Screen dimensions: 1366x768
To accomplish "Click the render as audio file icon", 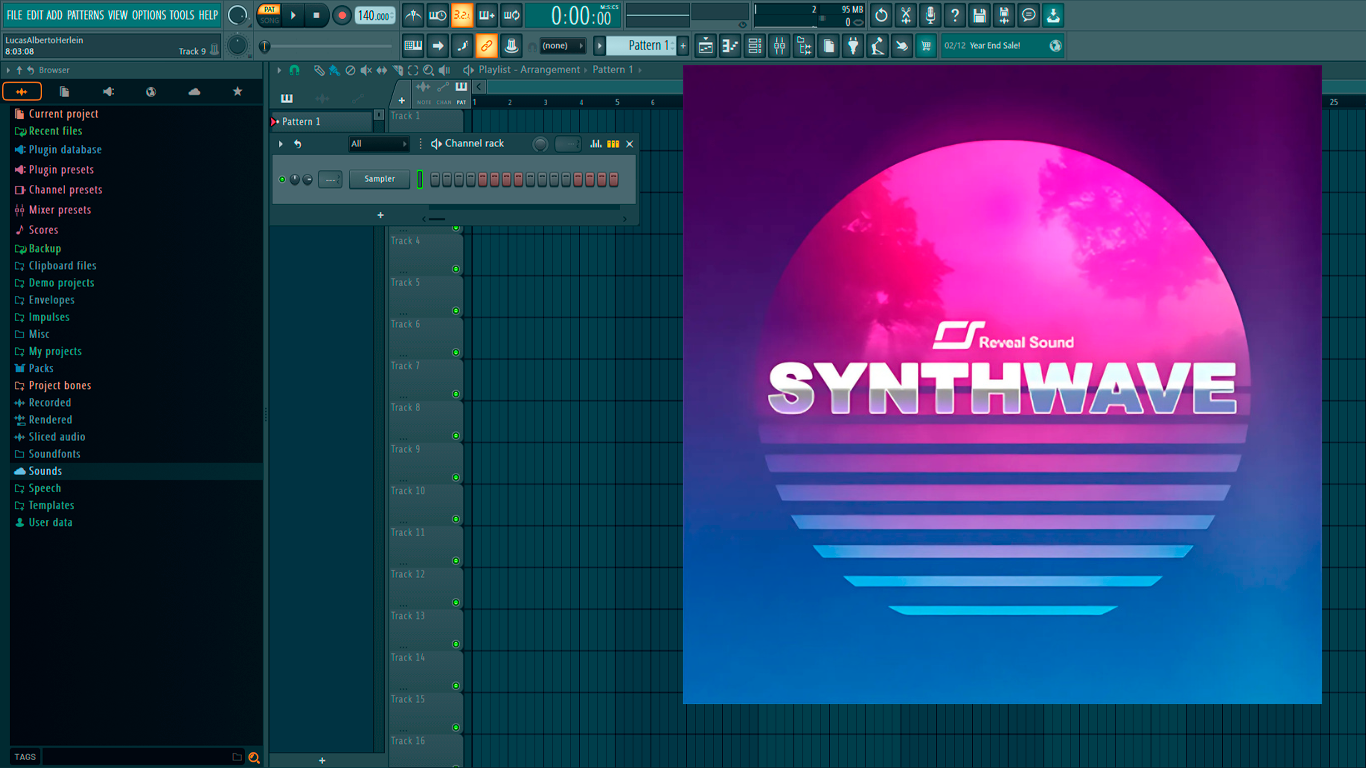I will [x=1004, y=15].
